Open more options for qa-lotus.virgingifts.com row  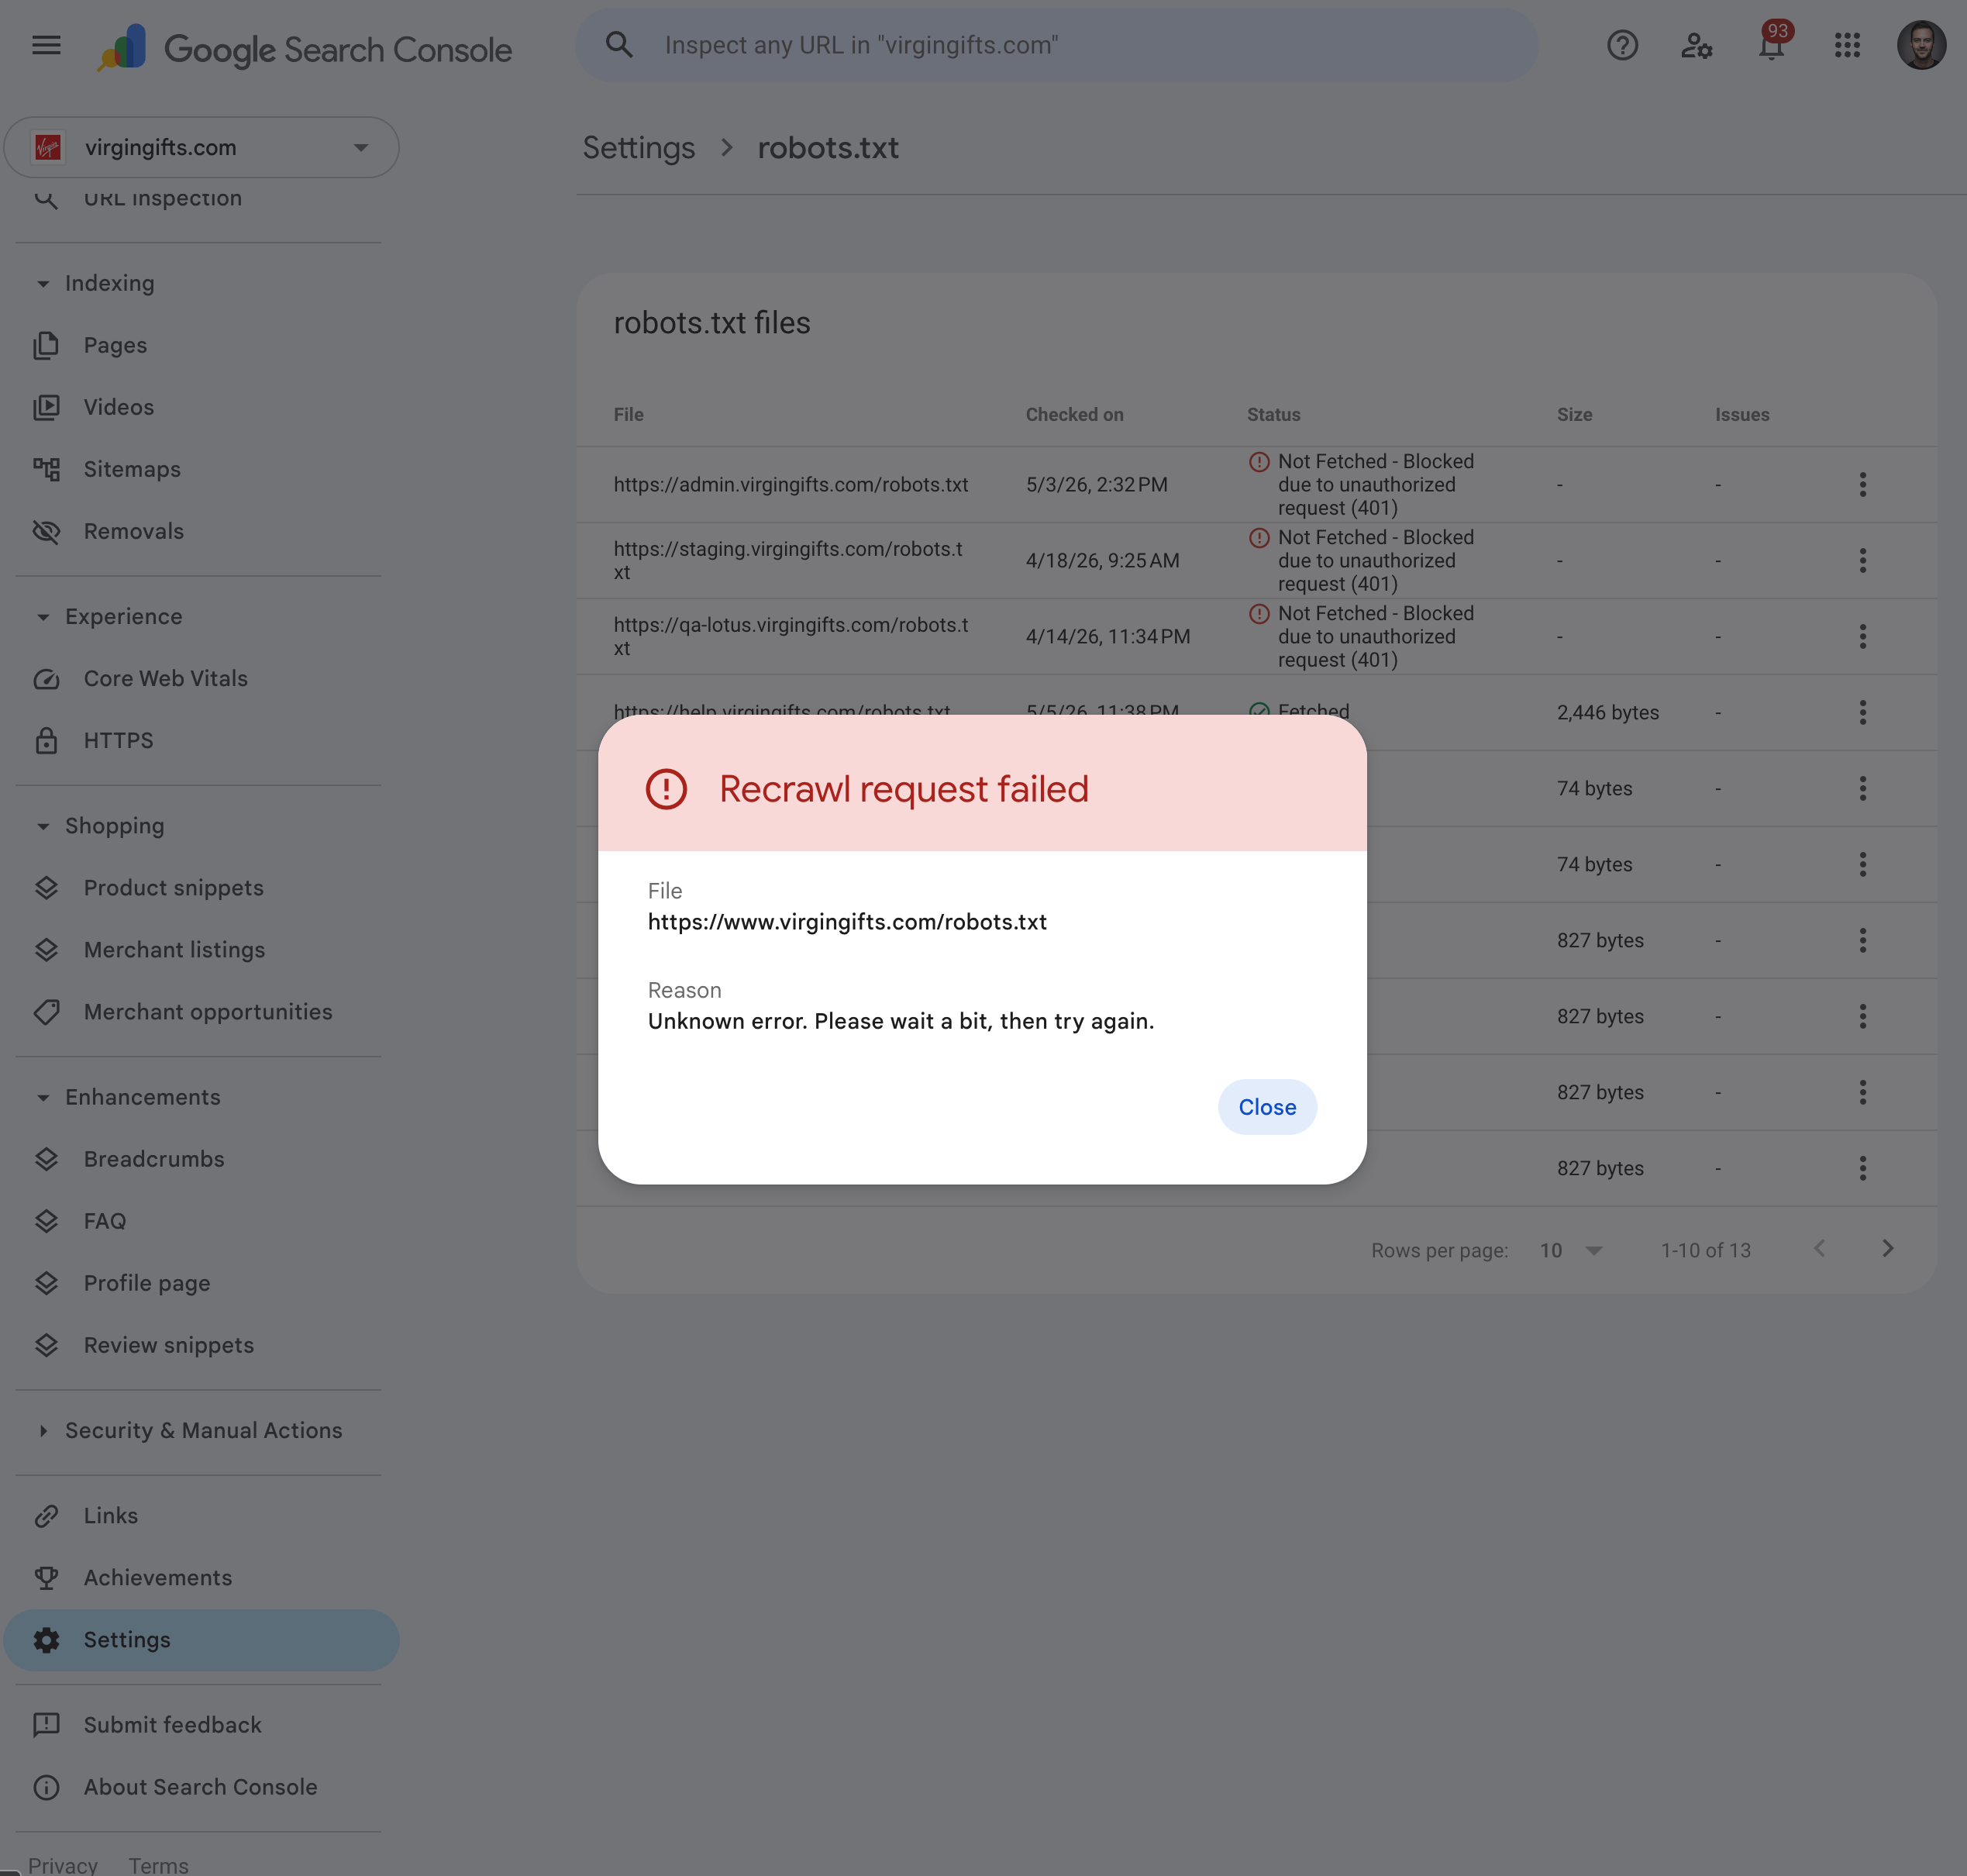(x=1862, y=637)
